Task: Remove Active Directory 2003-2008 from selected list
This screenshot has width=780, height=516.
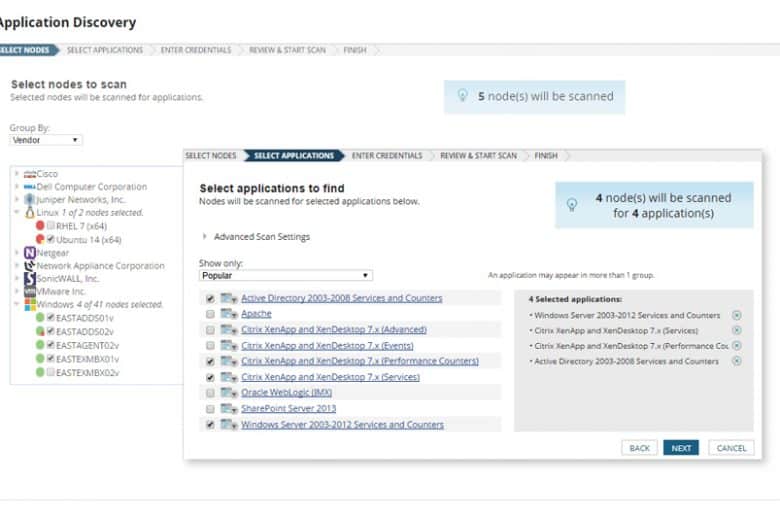Action: click(x=737, y=361)
